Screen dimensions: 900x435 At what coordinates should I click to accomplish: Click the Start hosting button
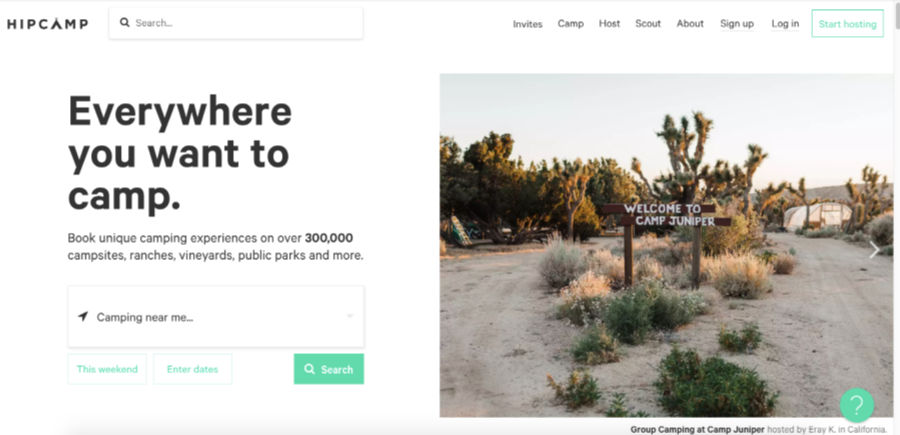847,24
